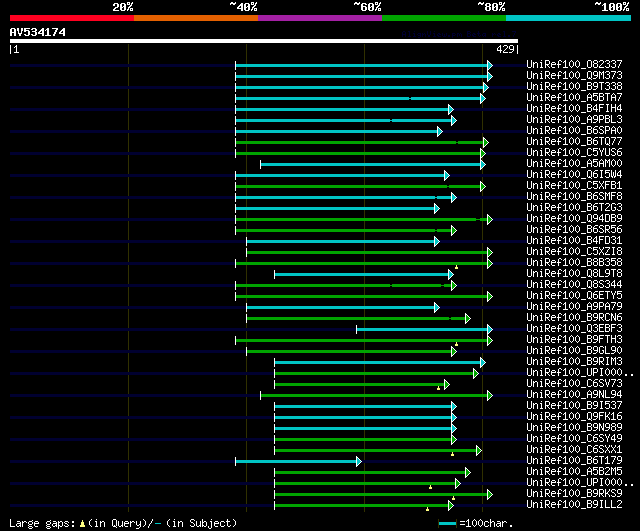
Task: Click the green ~80% legend color segment
Action: [x=444, y=18]
